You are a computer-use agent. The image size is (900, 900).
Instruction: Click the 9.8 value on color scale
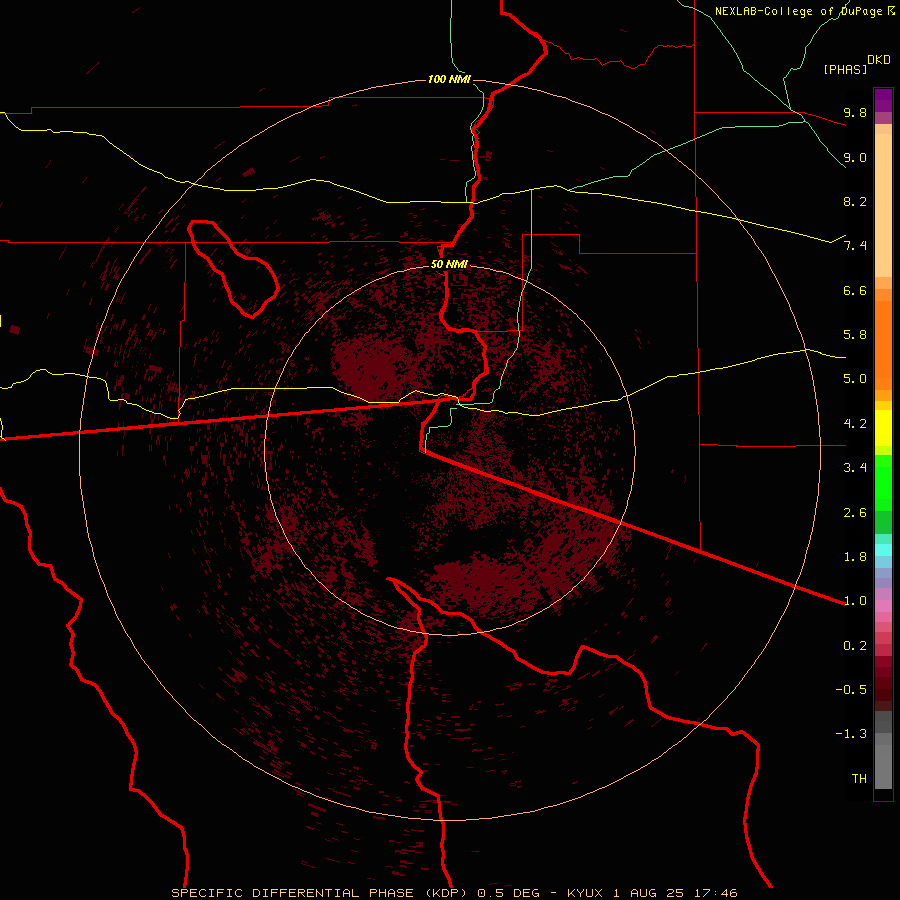(855, 112)
